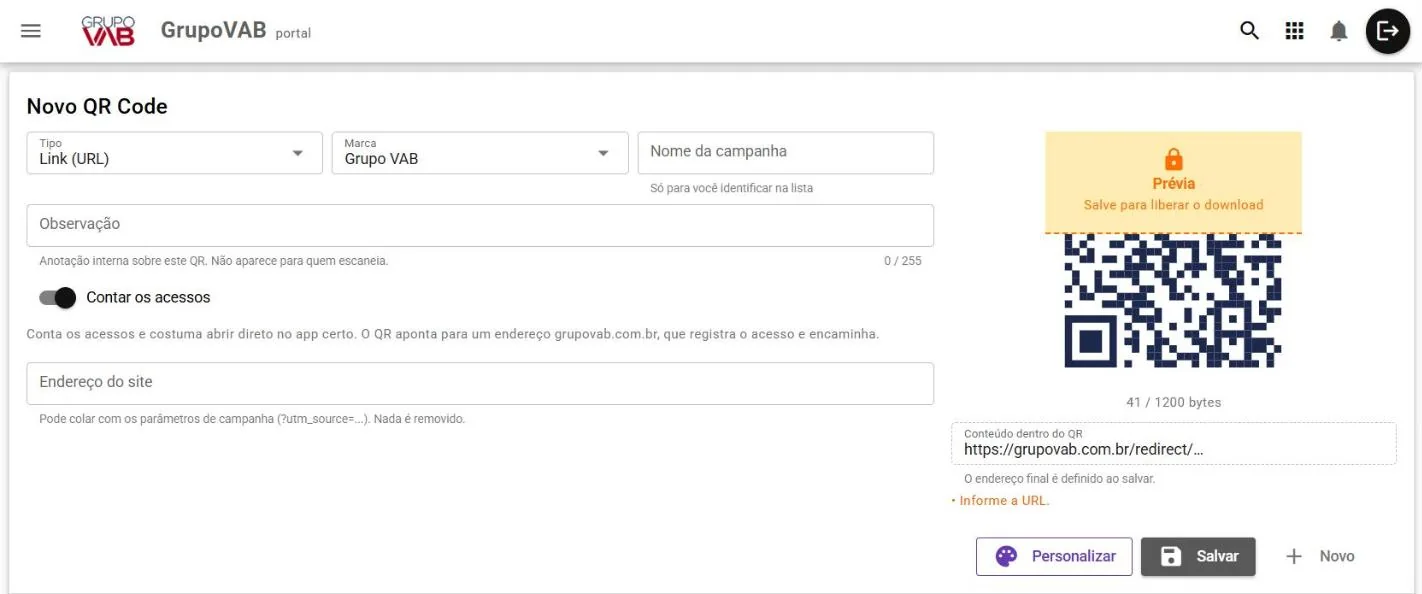
Task: Click the orange lock icon in preview
Action: coord(1173,159)
